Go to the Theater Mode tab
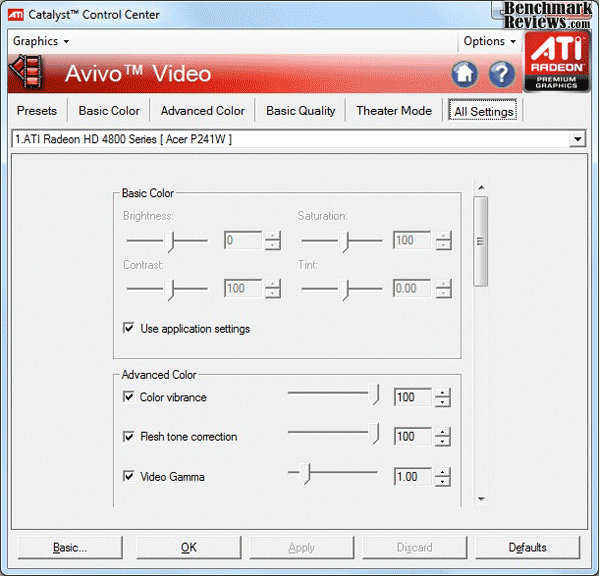Viewport: 600px width, 576px height. point(394,111)
